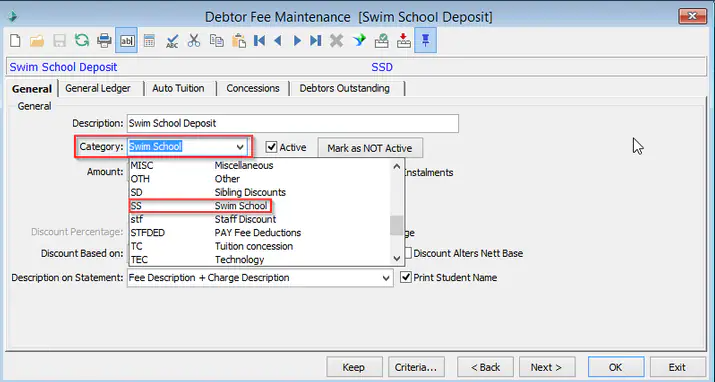
Task: Click the Keep button
Action: 354,367
